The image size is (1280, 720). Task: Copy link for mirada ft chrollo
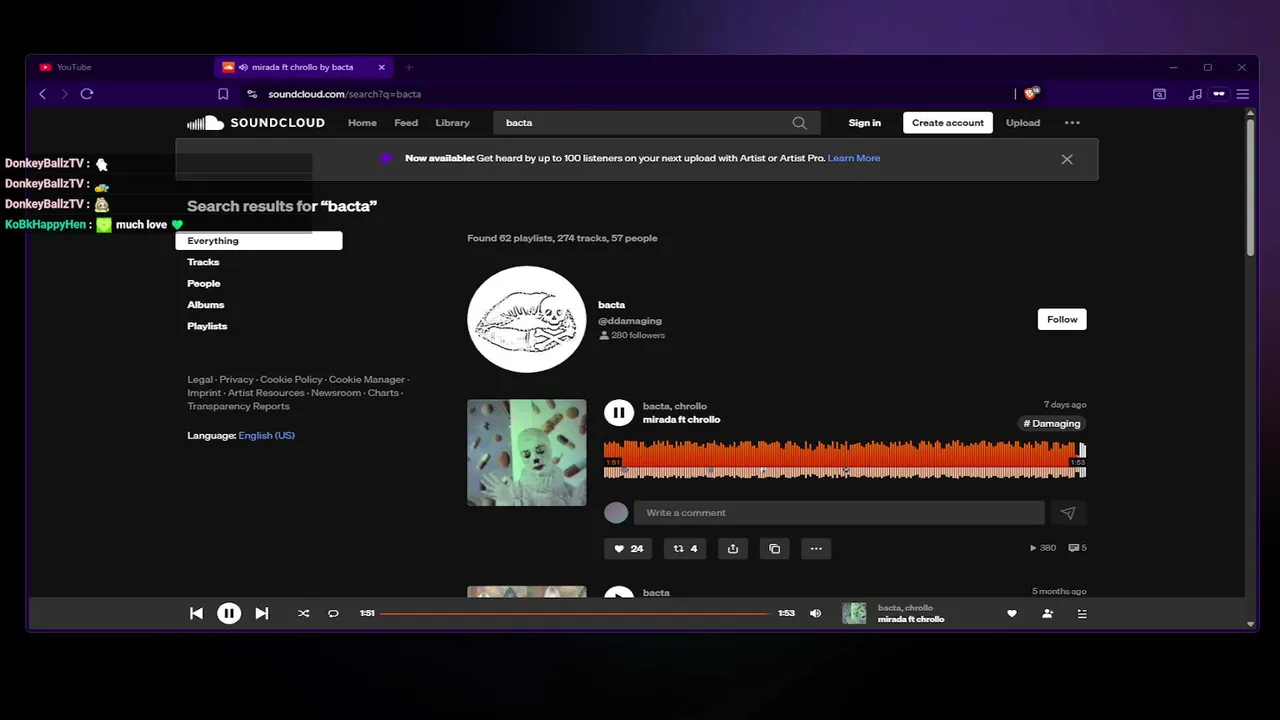774,548
